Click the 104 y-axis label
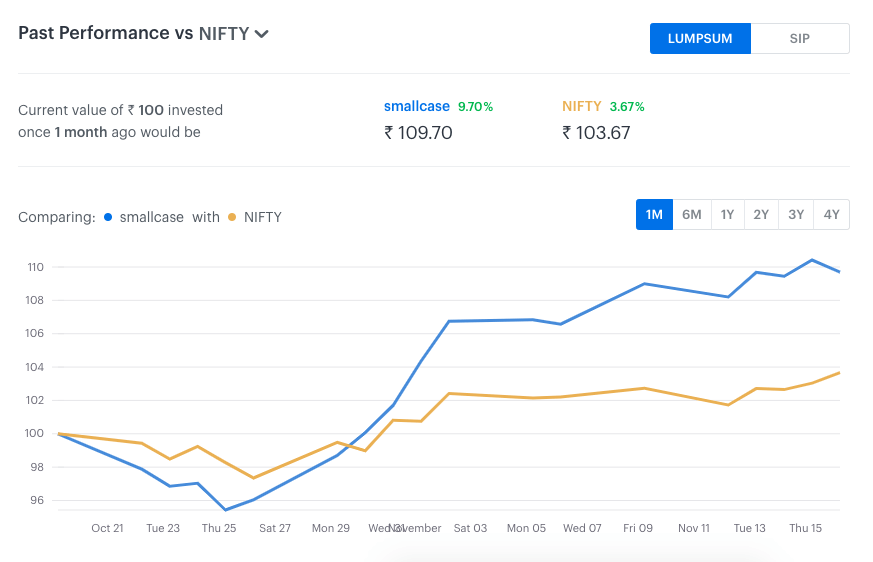 pyautogui.click(x=35, y=367)
